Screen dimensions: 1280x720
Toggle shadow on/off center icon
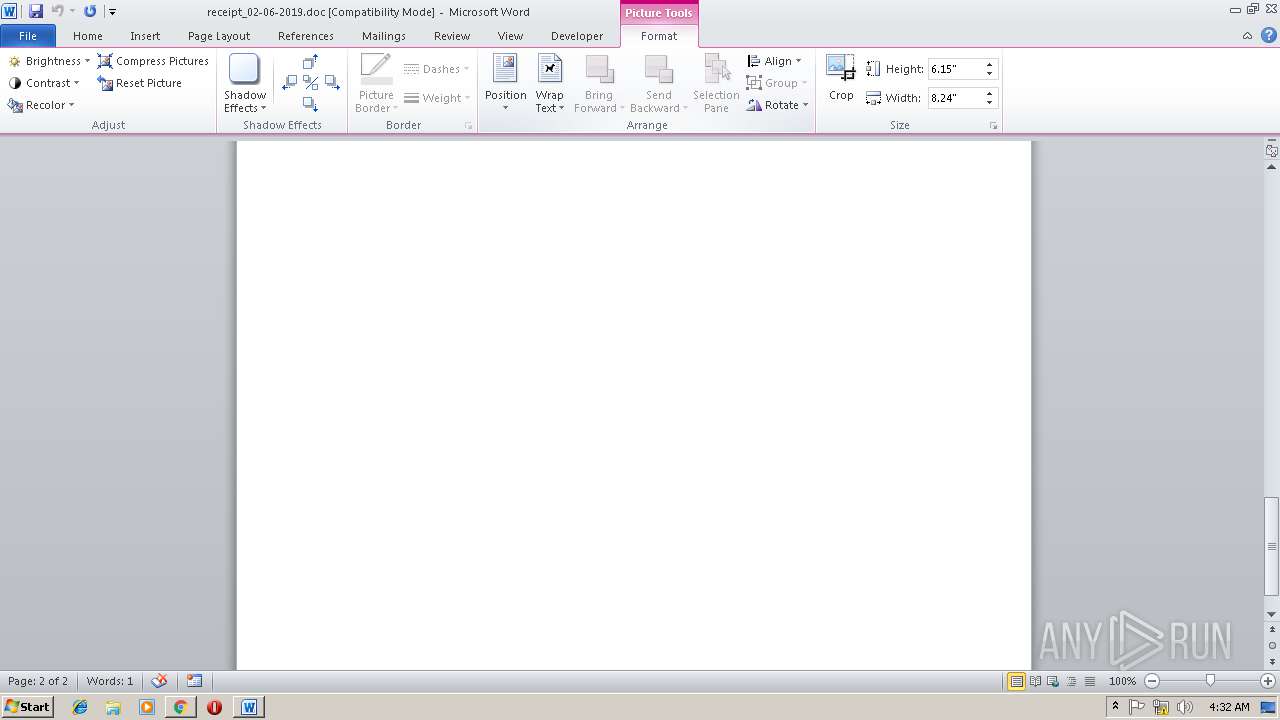[310, 83]
